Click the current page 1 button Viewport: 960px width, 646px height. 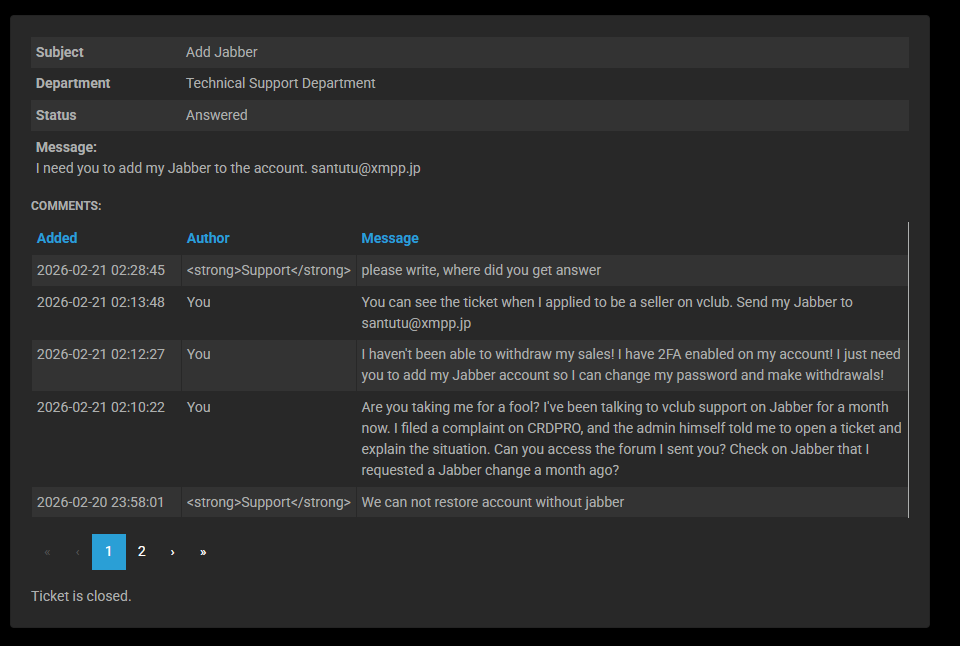(109, 552)
